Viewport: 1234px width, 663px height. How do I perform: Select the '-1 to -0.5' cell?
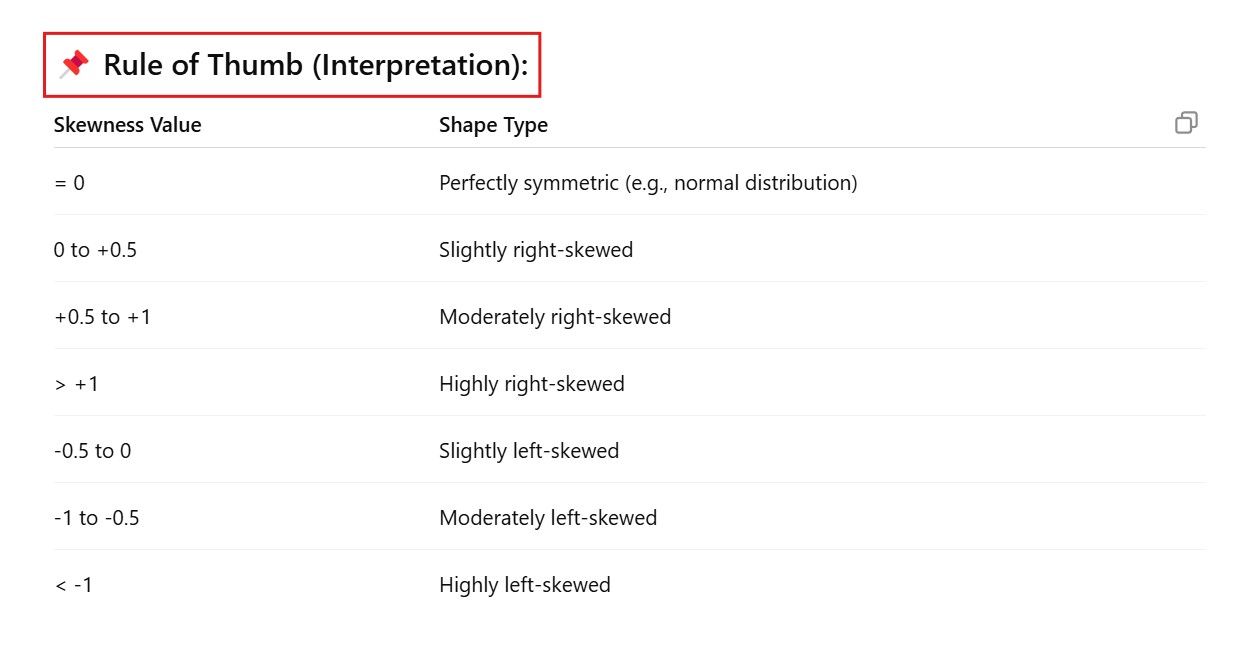click(96, 518)
